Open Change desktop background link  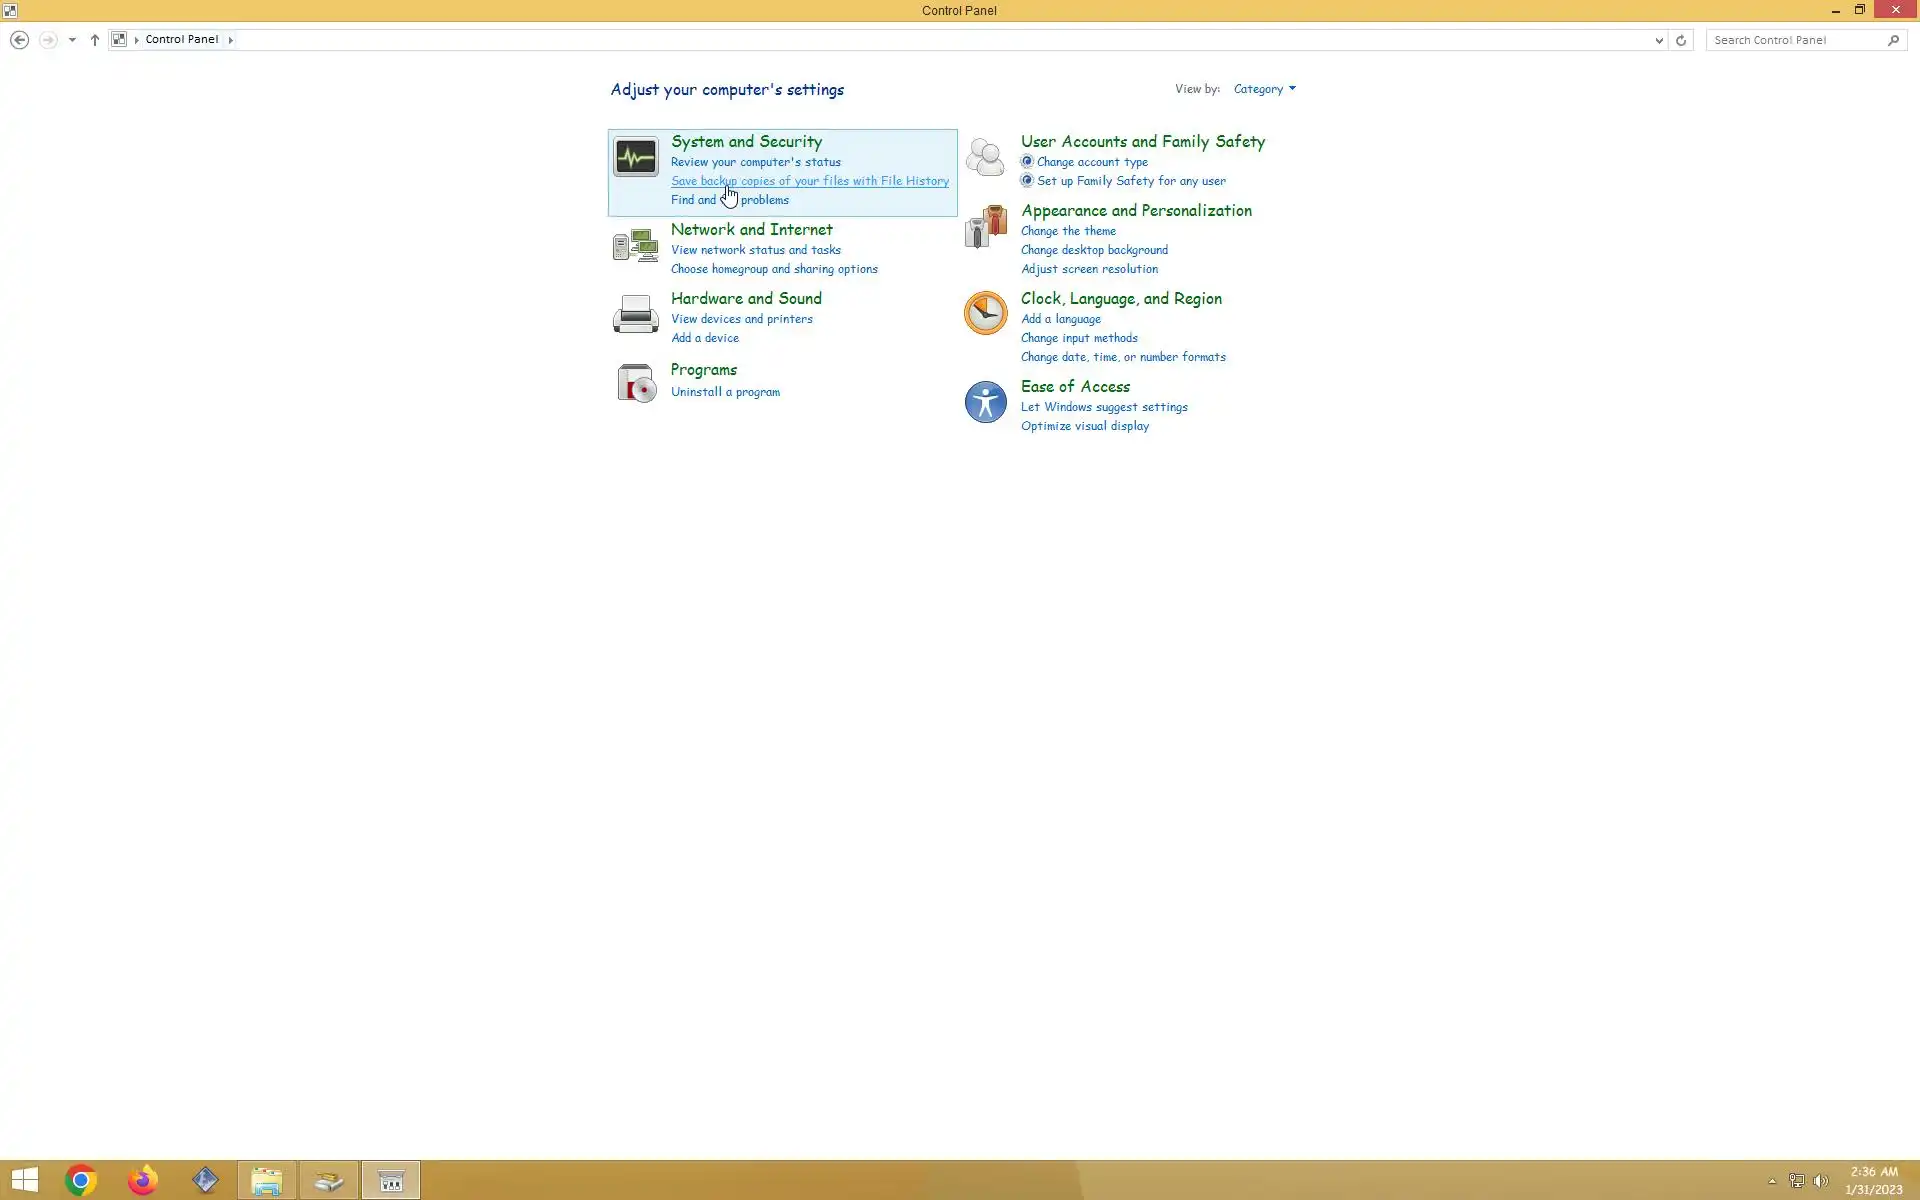point(1094,250)
